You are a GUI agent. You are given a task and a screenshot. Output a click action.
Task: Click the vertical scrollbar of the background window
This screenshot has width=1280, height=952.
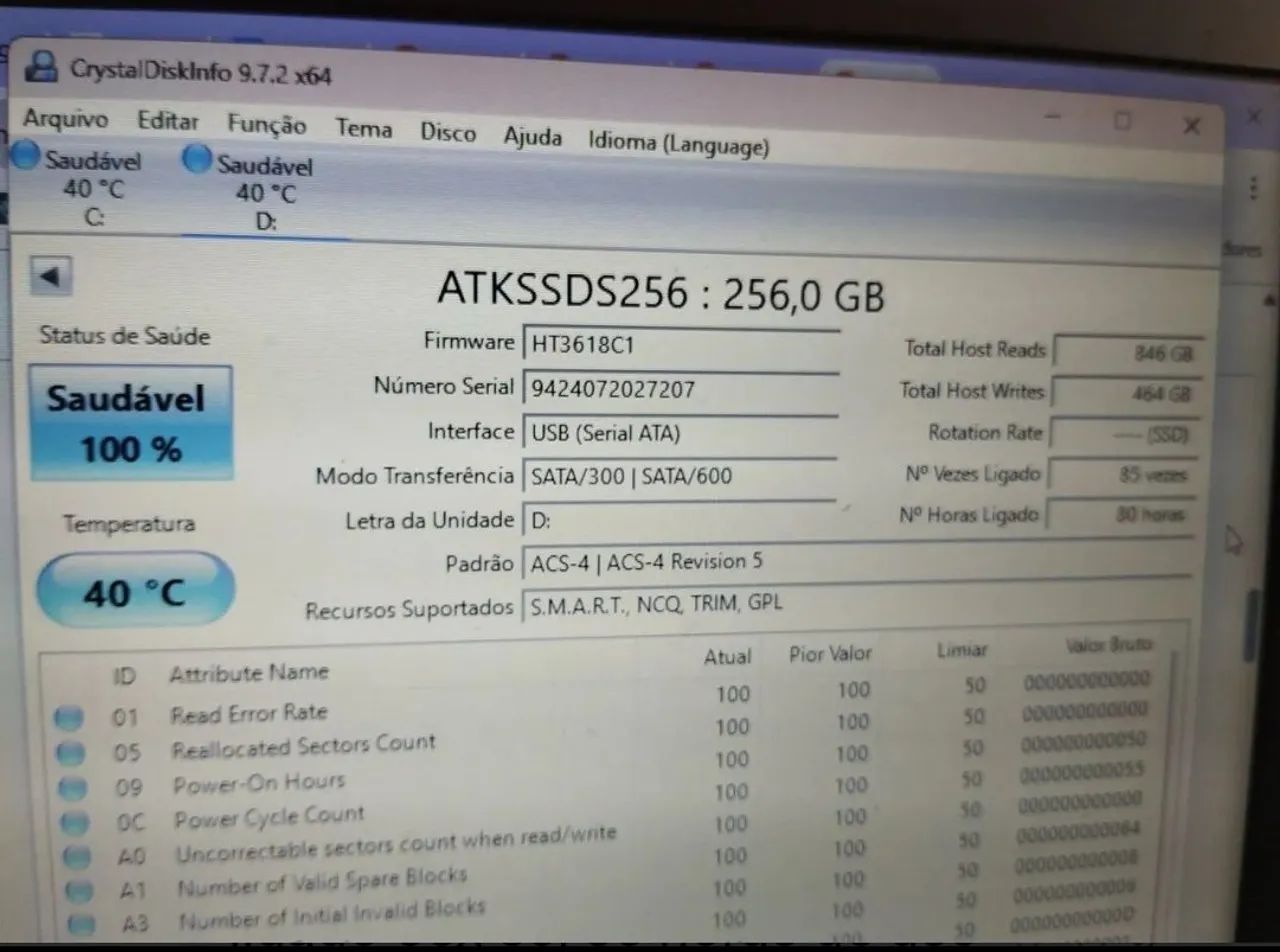pos(1251,625)
